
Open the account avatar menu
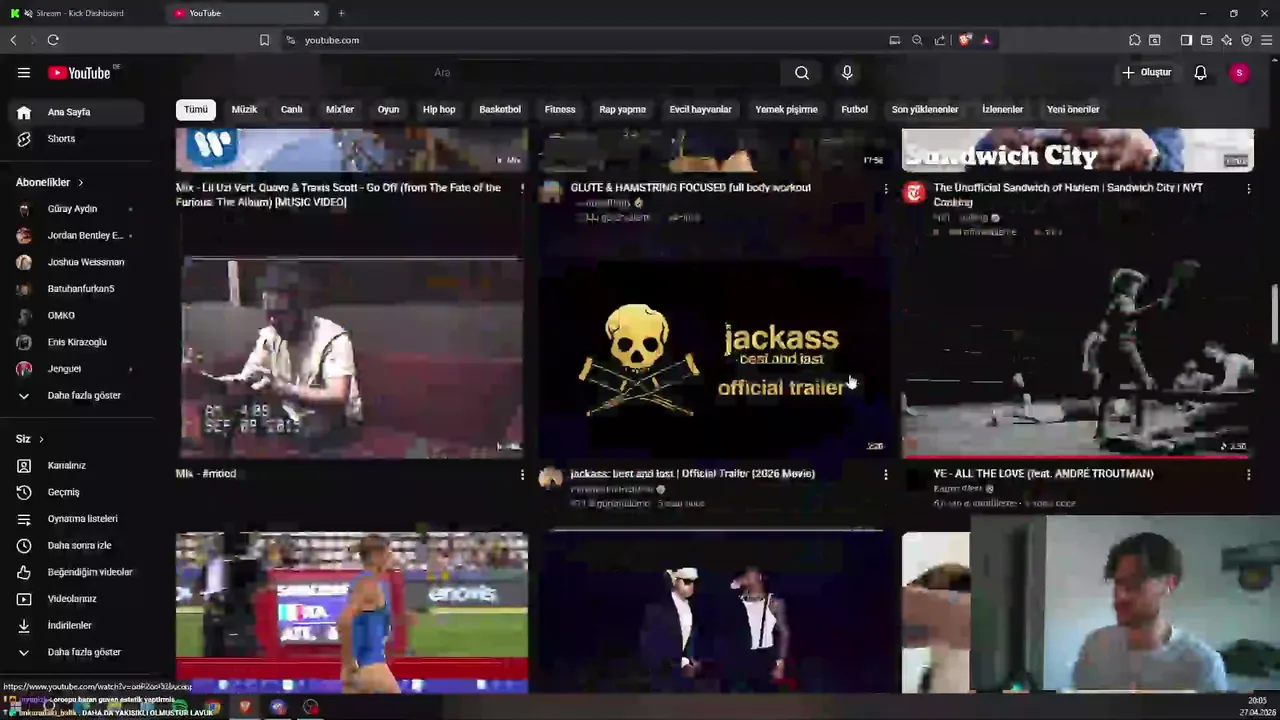click(x=1239, y=72)
